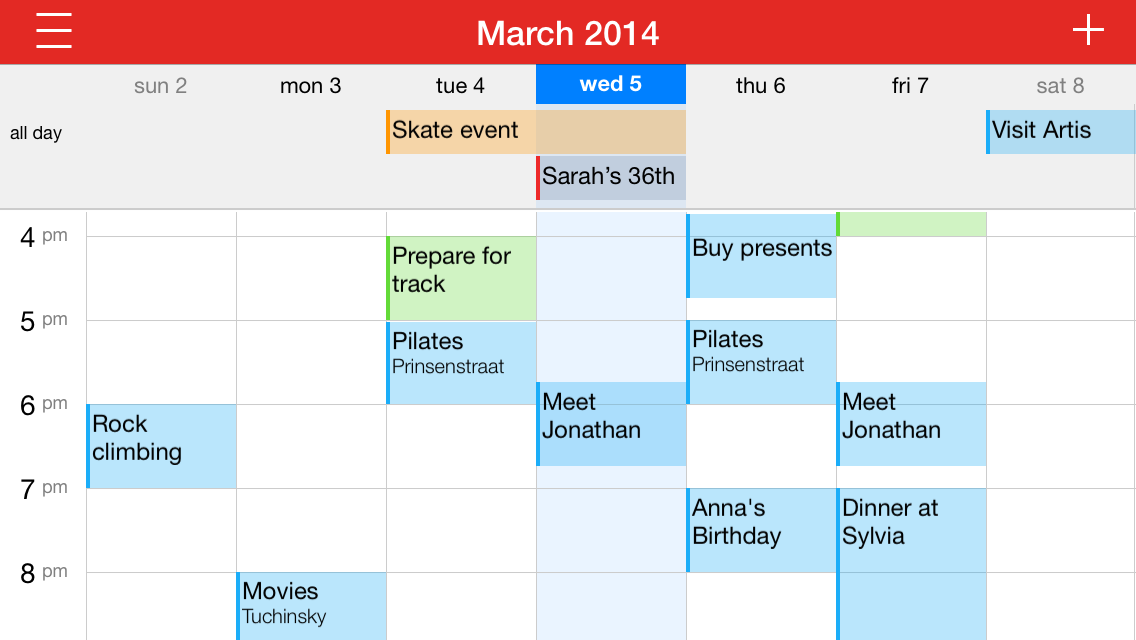Open Sarah's 36th all-day event
The width and height of the screenshot is (1136, 640).
coord(611,177)
